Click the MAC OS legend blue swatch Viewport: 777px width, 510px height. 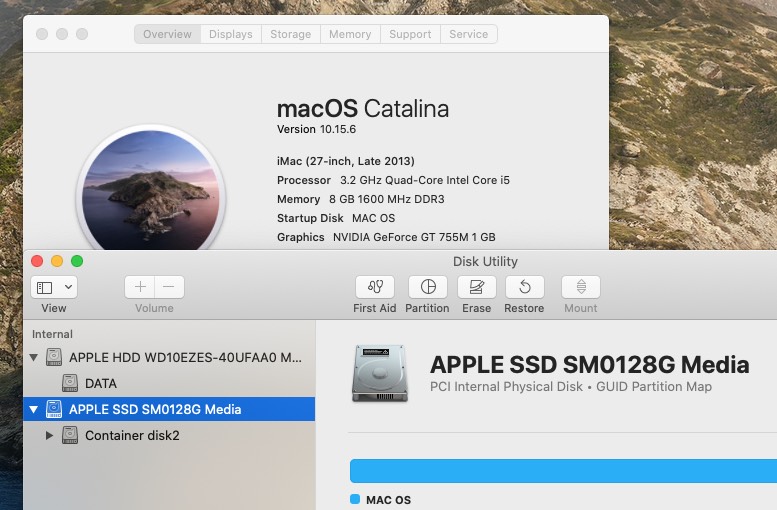point(355,499)
